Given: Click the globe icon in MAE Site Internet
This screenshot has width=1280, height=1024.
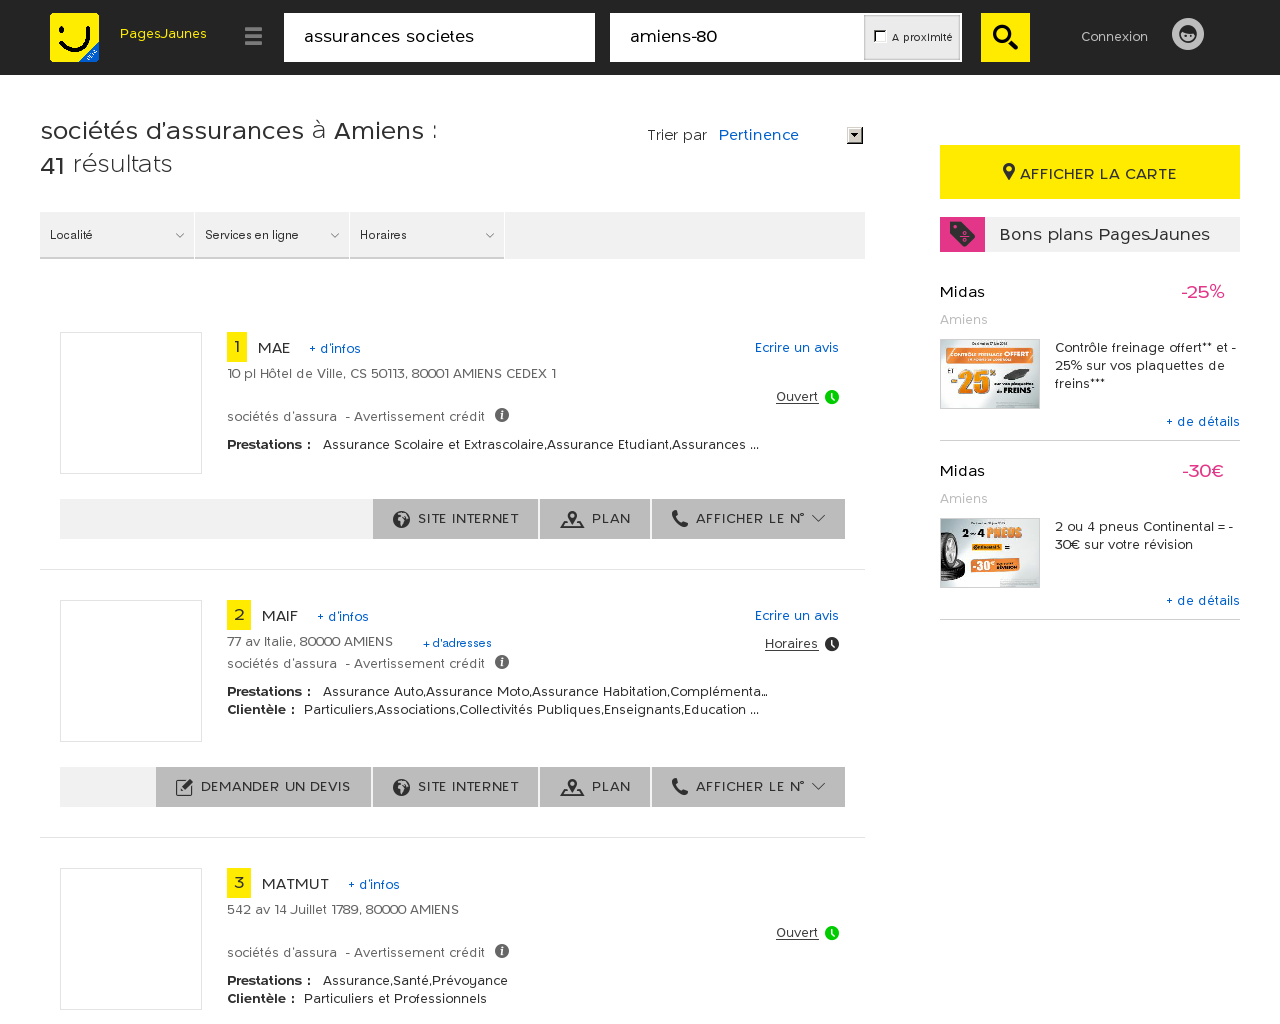Looking at the screenshot, I should (x=402, y=519).
